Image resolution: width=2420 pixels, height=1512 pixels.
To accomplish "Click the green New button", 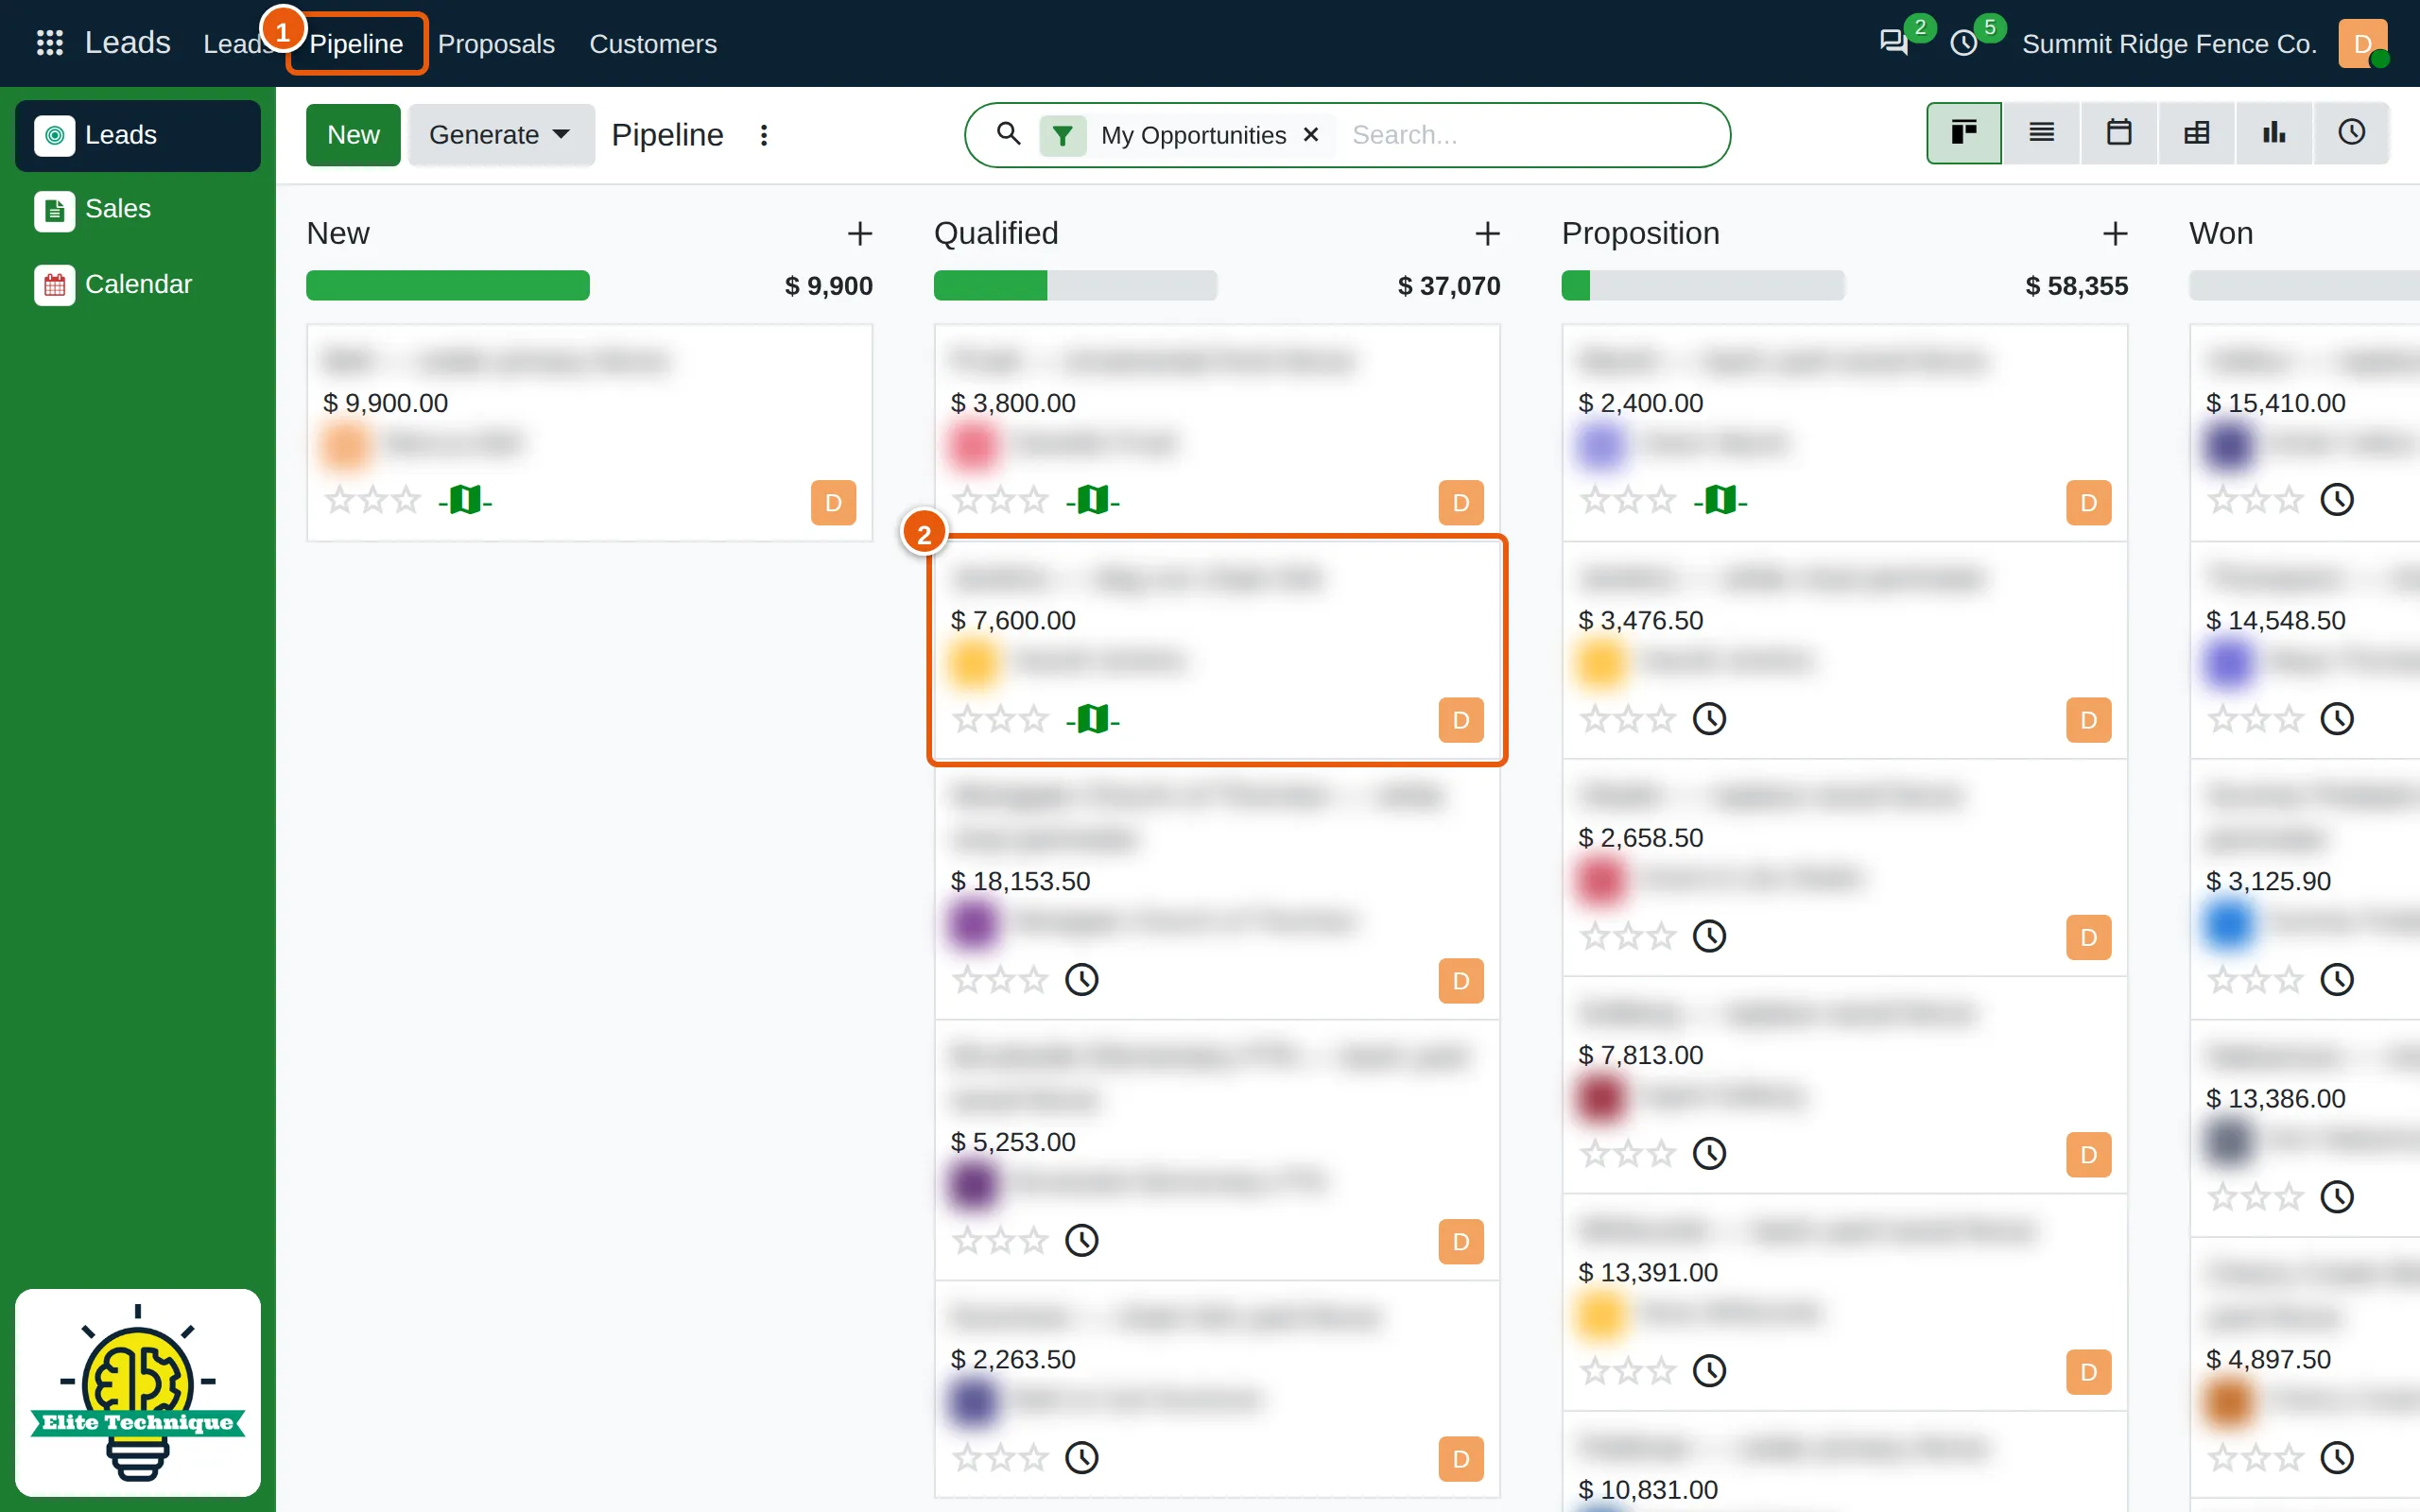I will pos(353,134).
